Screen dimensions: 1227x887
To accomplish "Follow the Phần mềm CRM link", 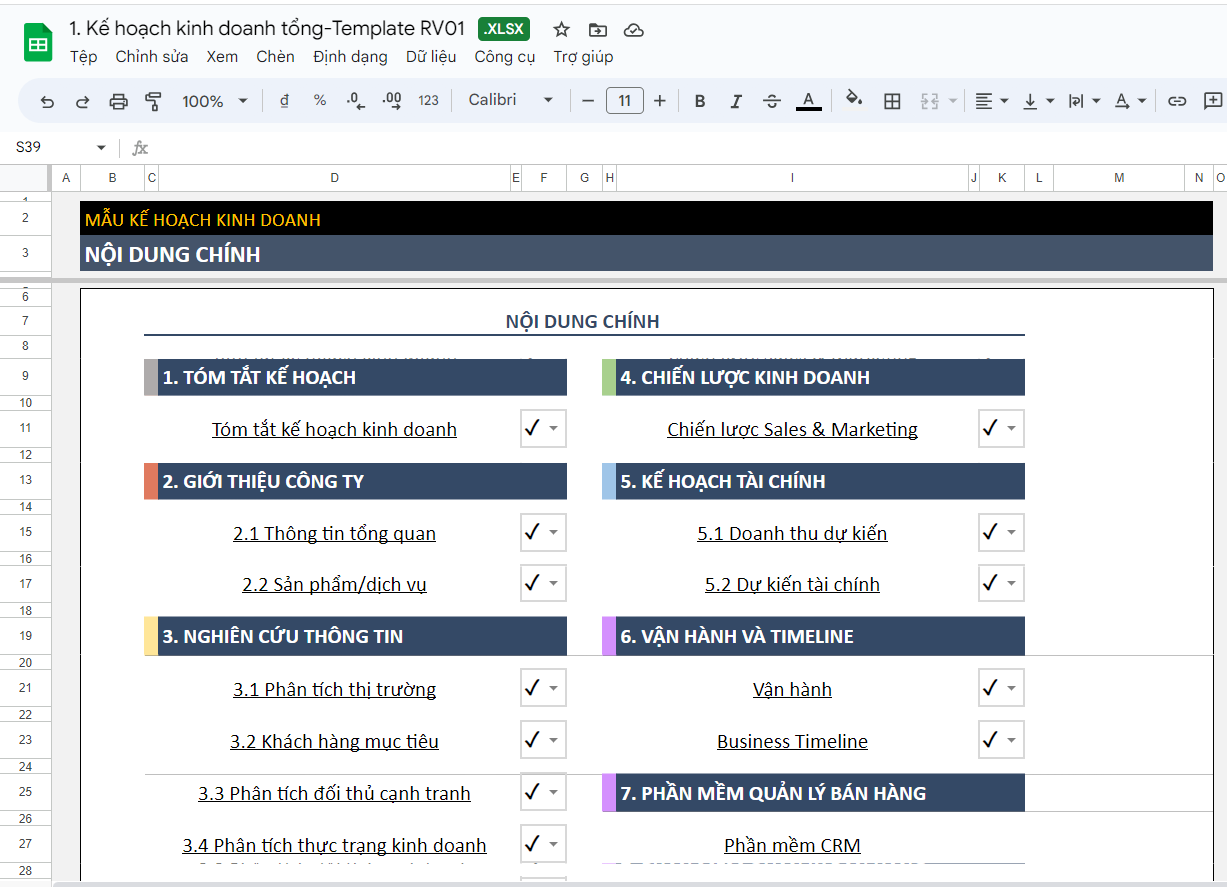I will [792, 846].
